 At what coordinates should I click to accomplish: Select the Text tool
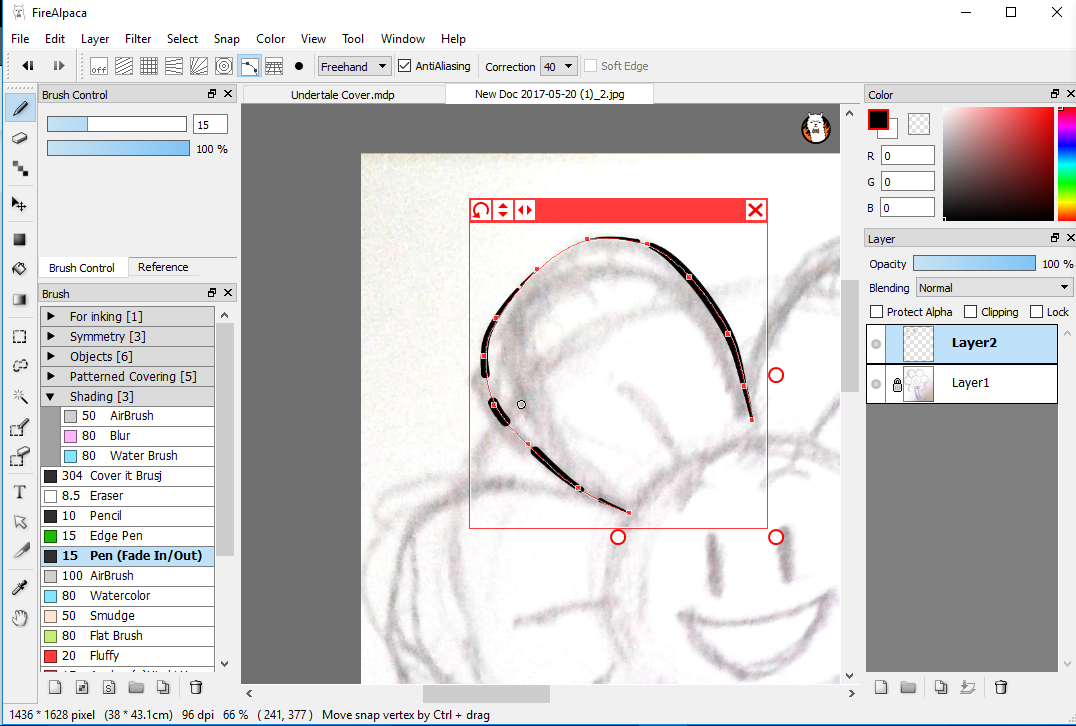point(20,492)
